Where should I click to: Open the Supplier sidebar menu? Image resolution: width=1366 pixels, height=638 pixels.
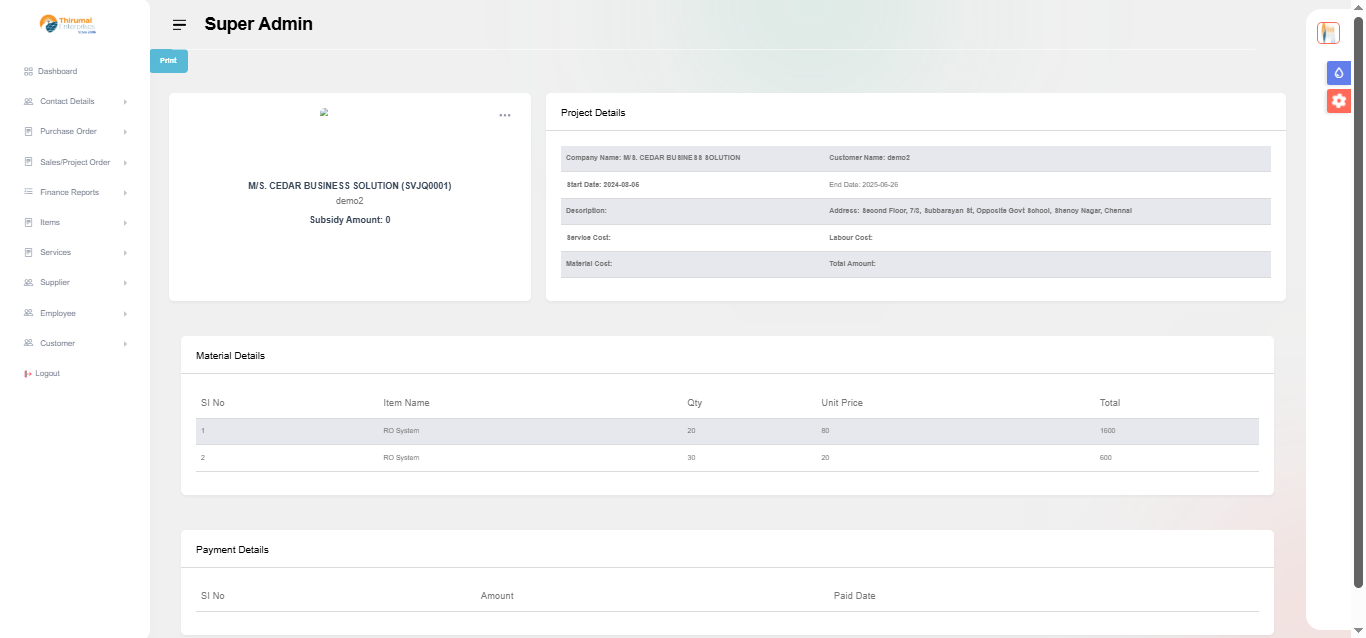(55, 282)
